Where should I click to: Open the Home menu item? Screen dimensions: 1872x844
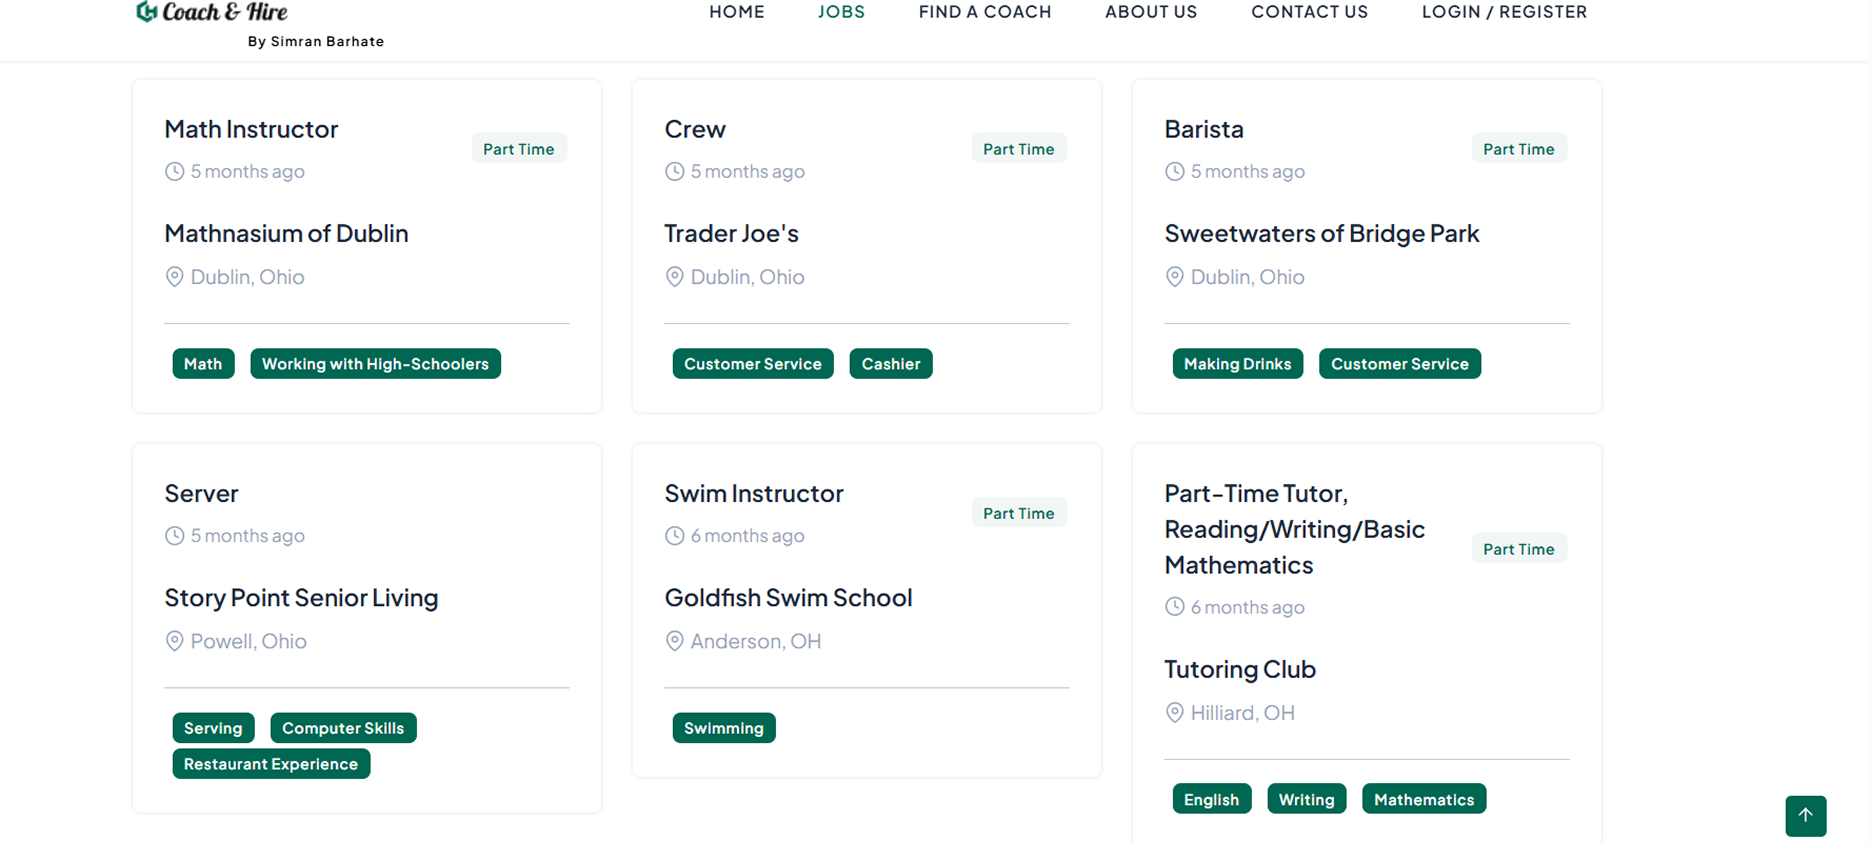(x=736, y=12)
